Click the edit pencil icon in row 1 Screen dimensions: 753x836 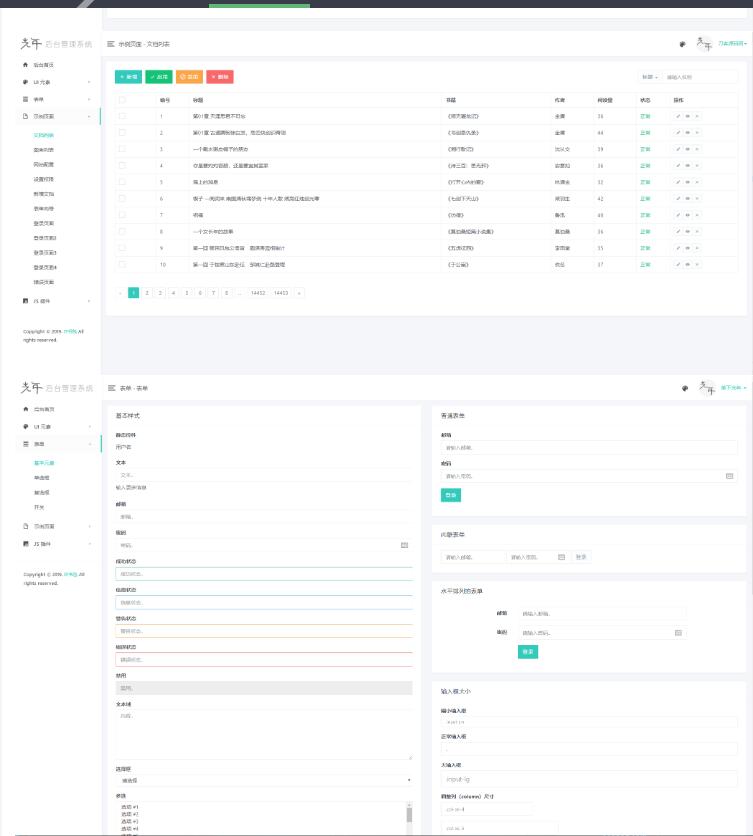[678, 116]
